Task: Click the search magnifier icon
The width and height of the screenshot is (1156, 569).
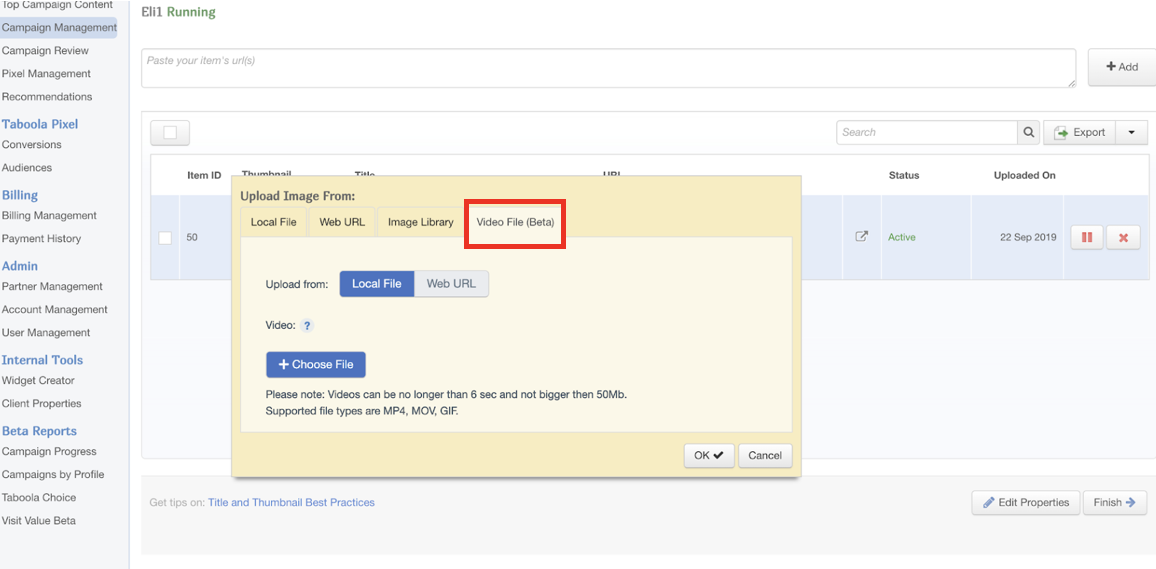Action: (1028, 133)
